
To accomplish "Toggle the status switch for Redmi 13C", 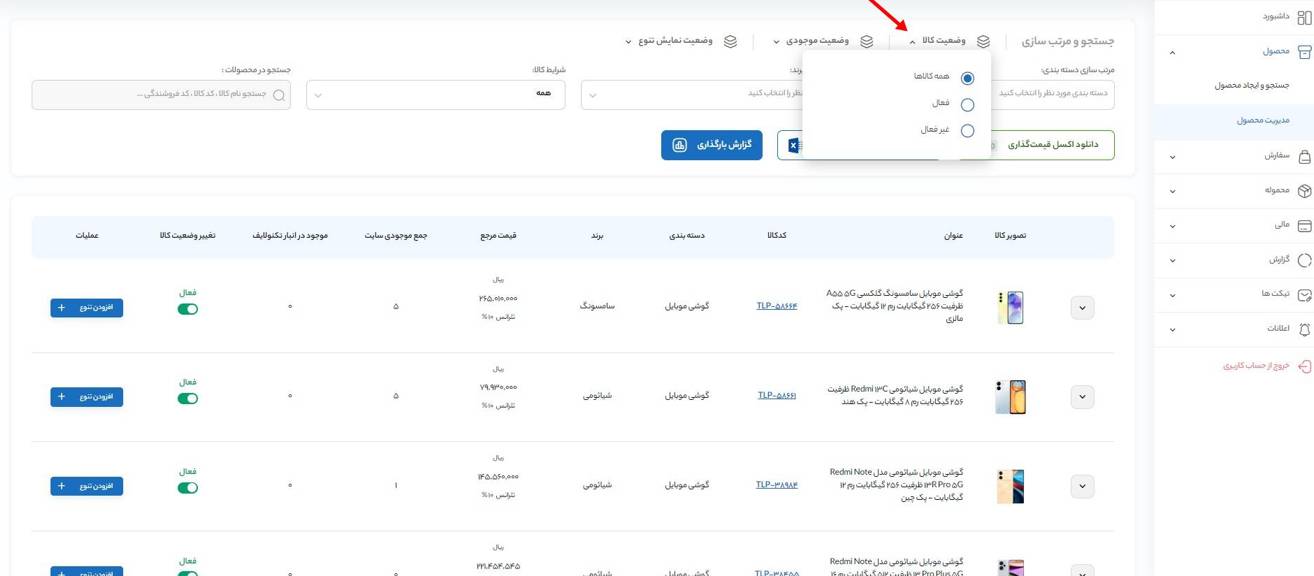I will click(x=187, y=398).
